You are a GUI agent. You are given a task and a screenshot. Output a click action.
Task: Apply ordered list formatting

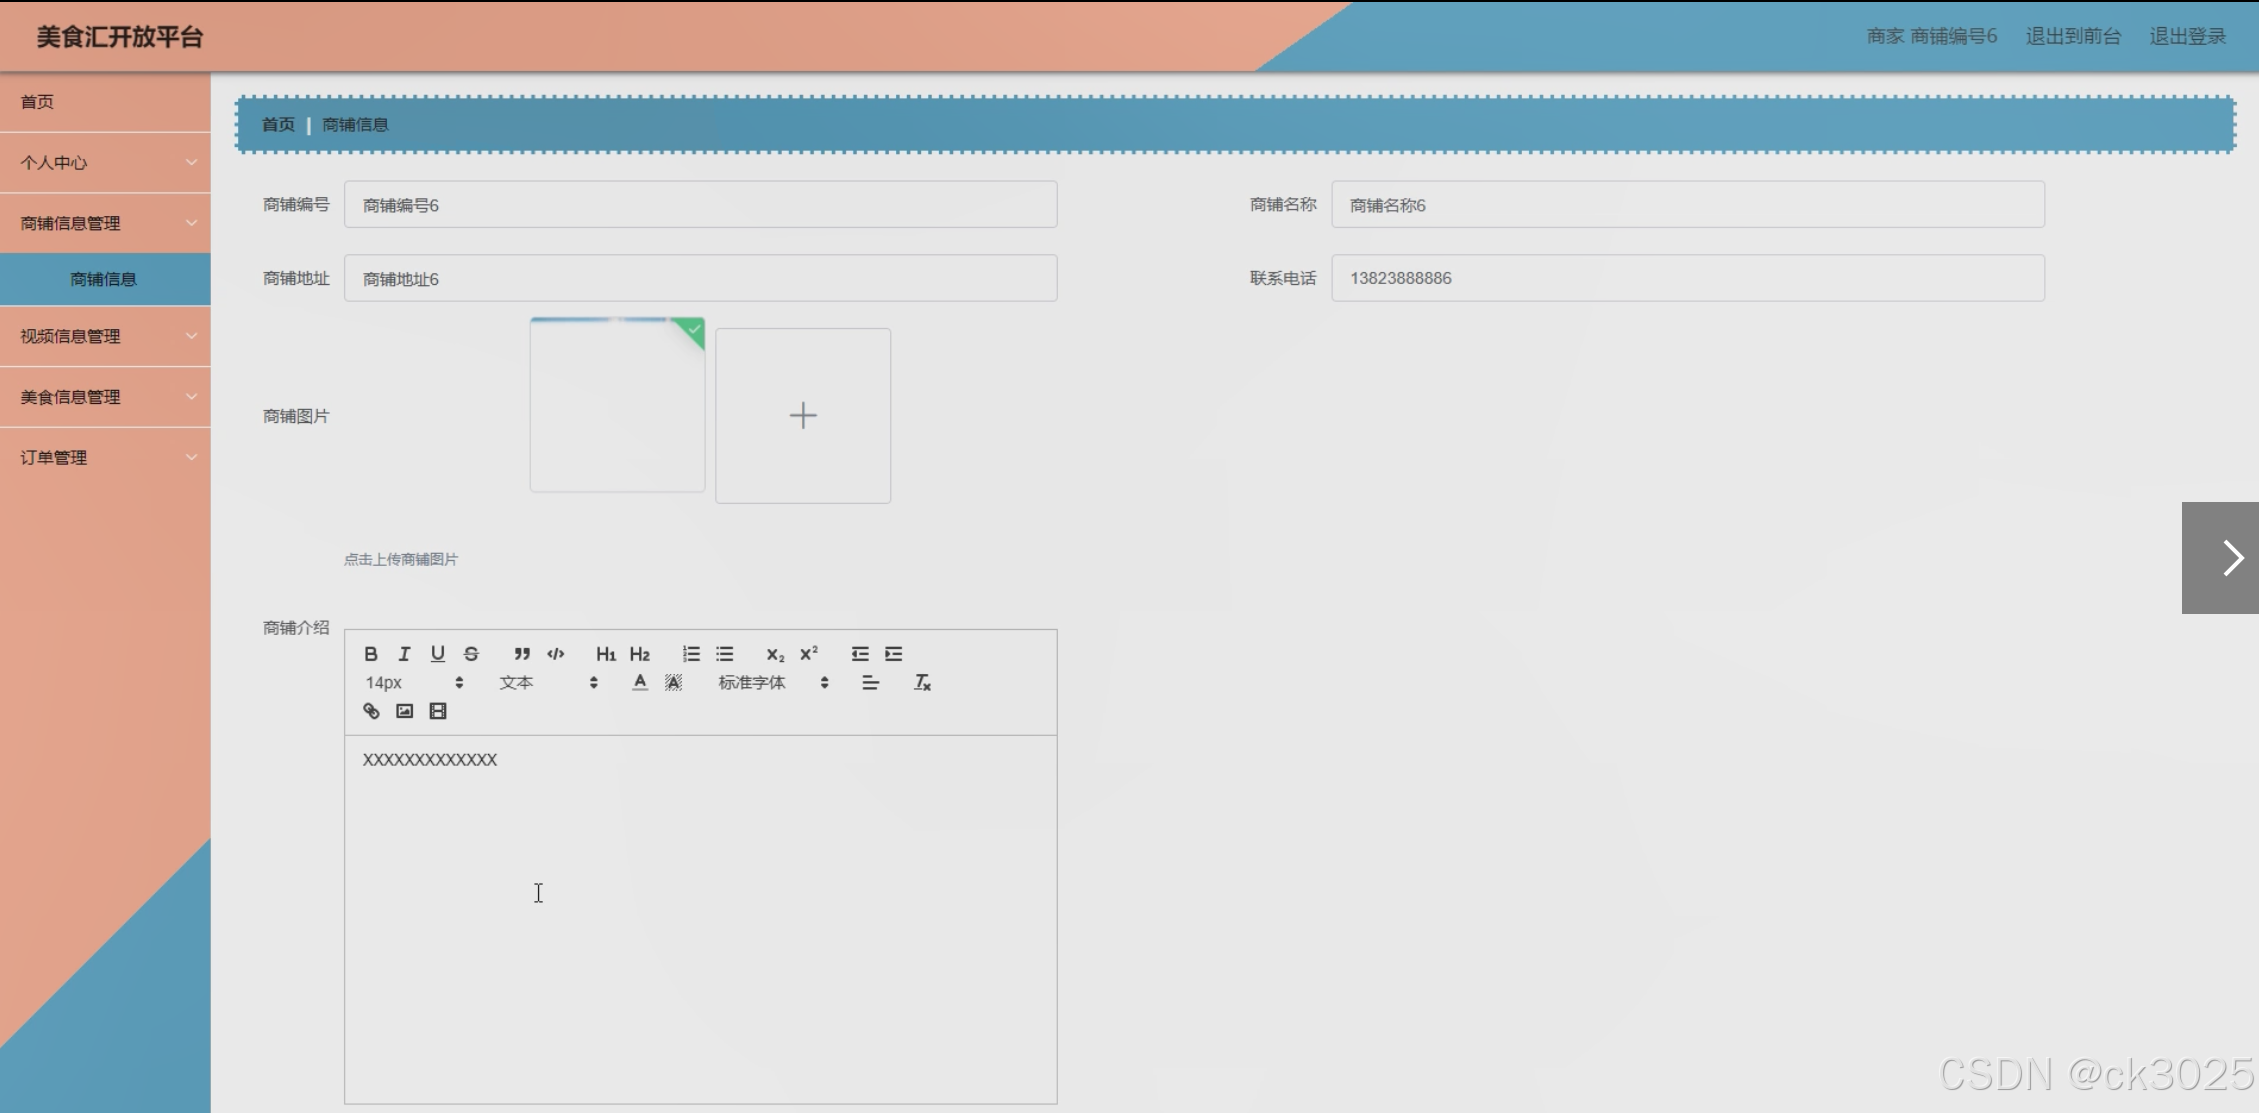pyautogui.click(x=691, y=654)
